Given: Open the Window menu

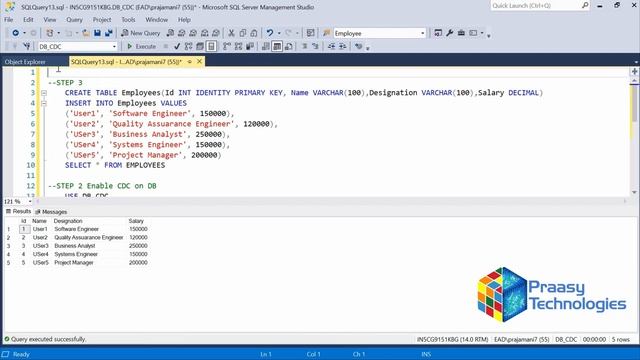Looking at the screenshot, I should click(x=156, y=20).
